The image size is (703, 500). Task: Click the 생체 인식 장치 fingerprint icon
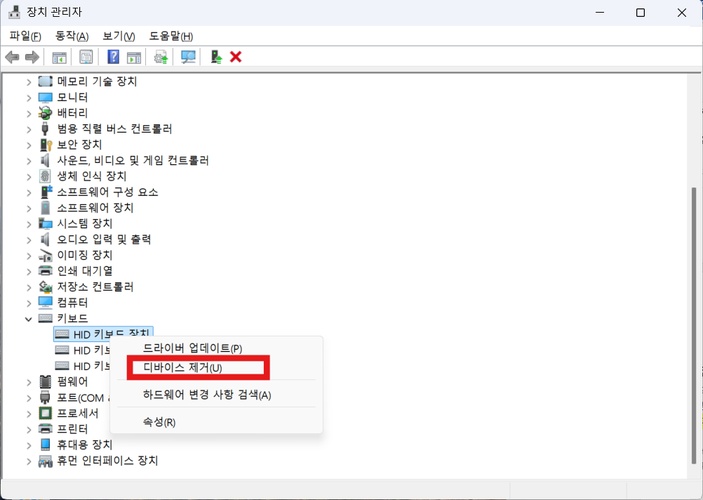tap(45, 176)
